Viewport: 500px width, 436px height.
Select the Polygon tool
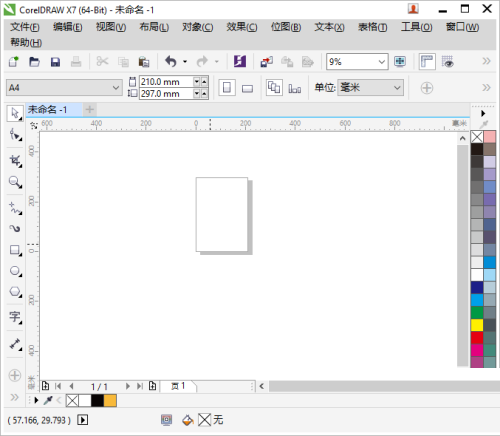coord(15,292)
